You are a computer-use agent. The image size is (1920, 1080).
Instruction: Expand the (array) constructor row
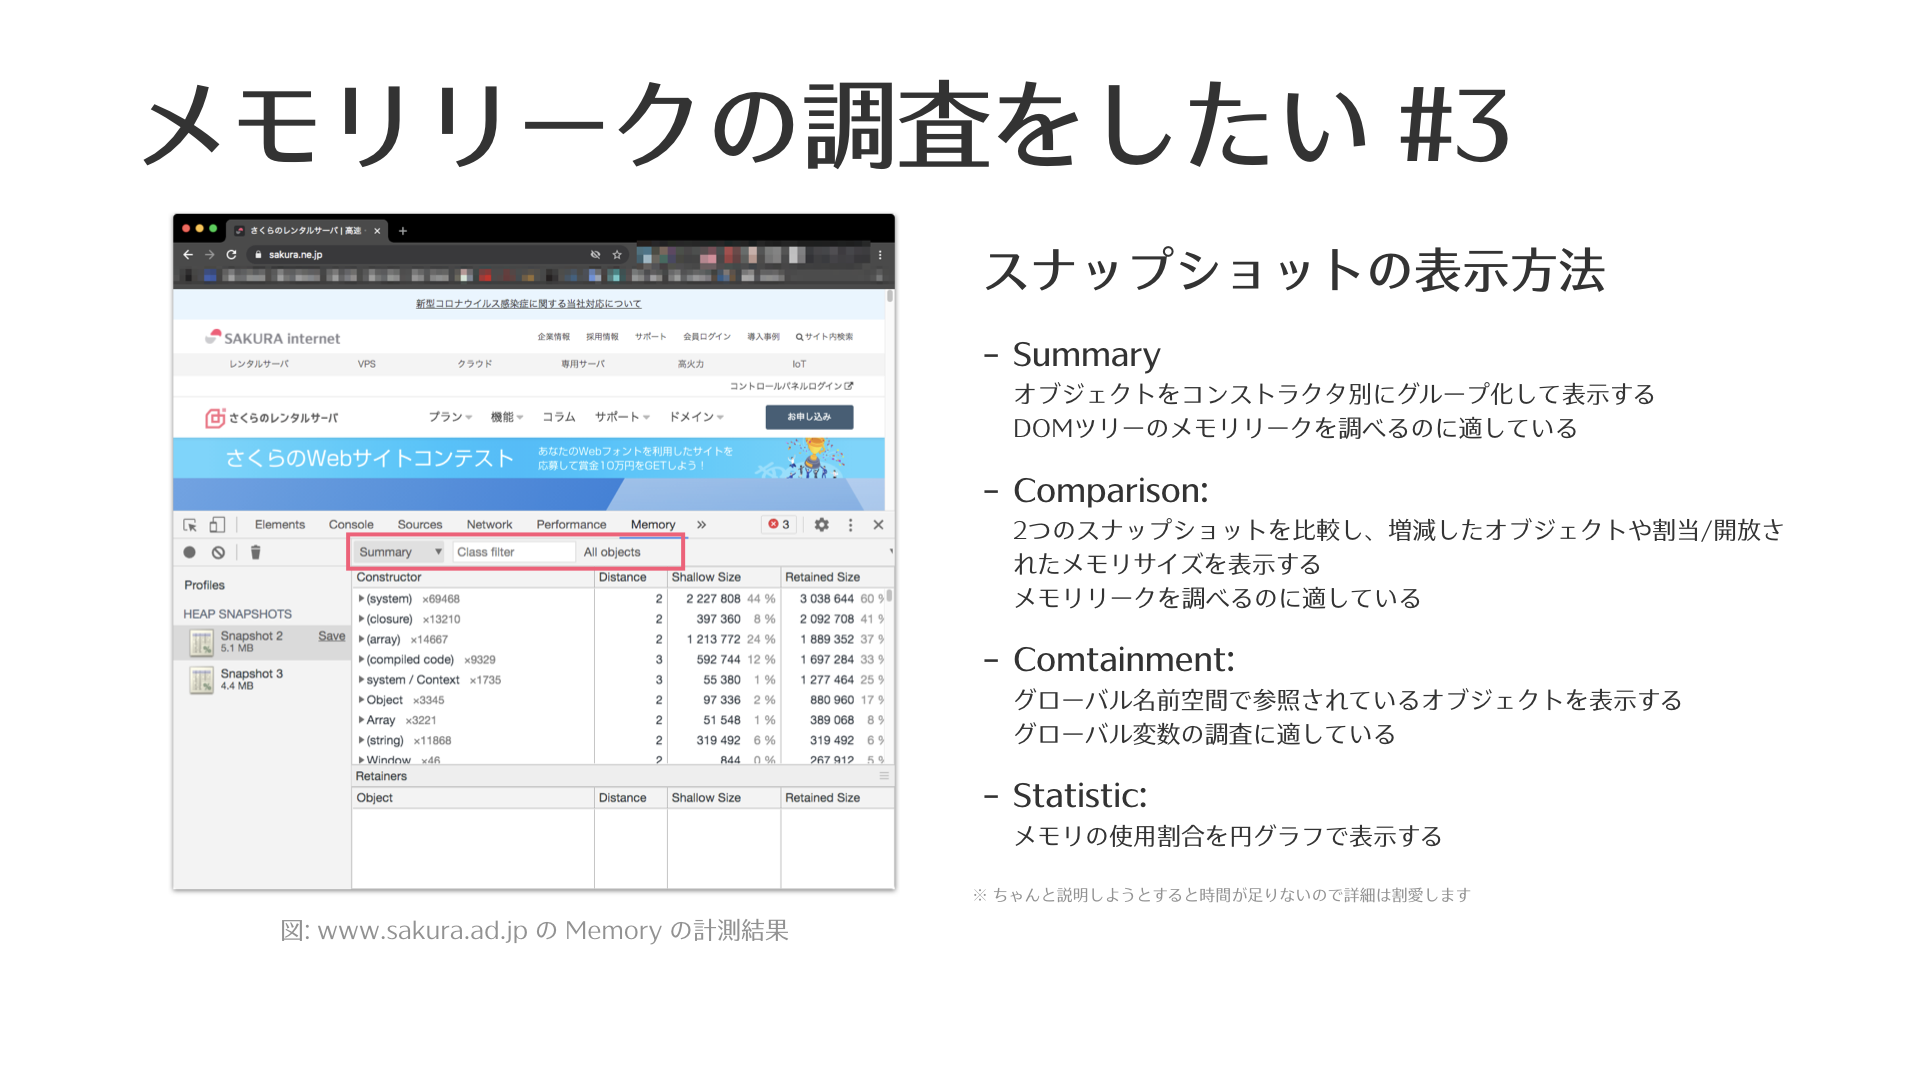point(361,639)
